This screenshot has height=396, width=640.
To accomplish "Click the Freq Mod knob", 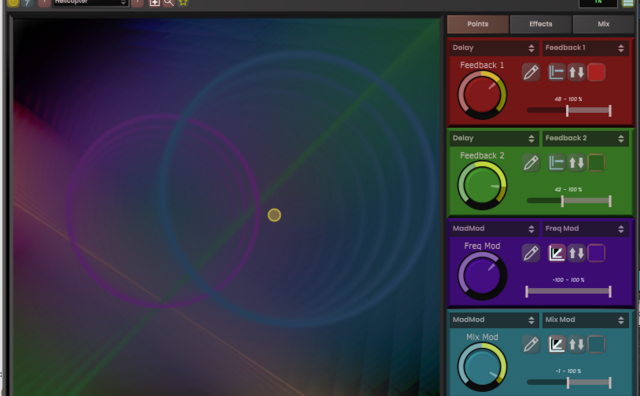I will (x=482, y=276).
